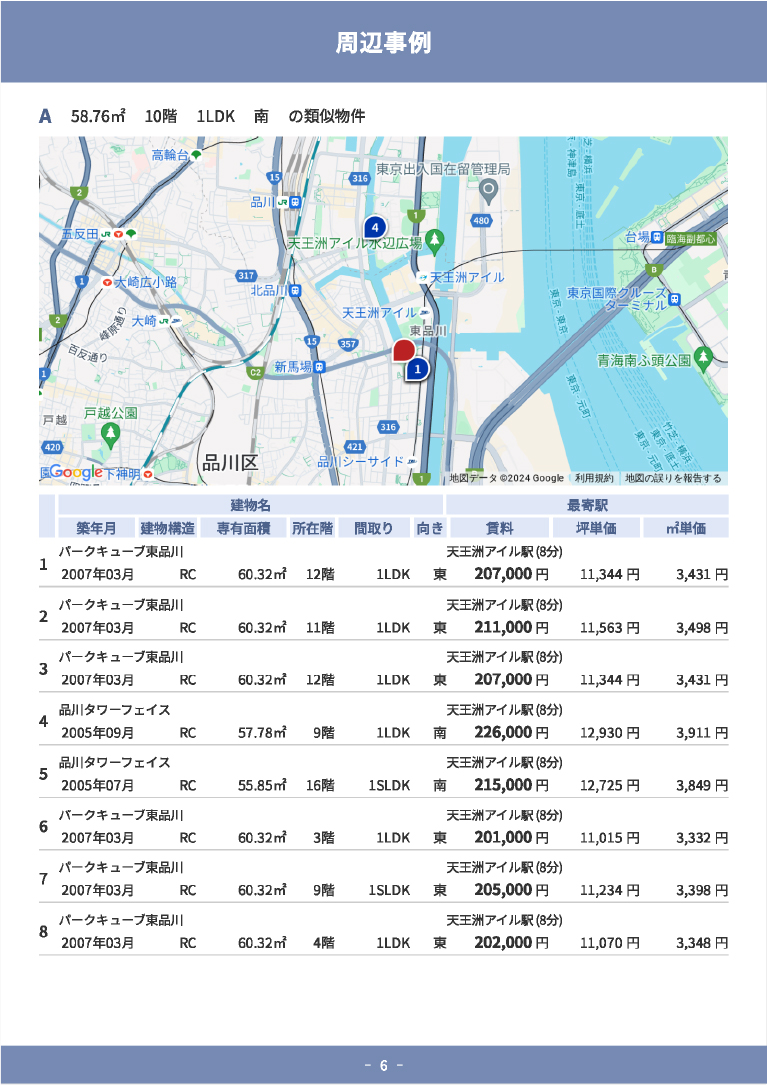Click the 55.85㎡ area value

pos(262,785)
